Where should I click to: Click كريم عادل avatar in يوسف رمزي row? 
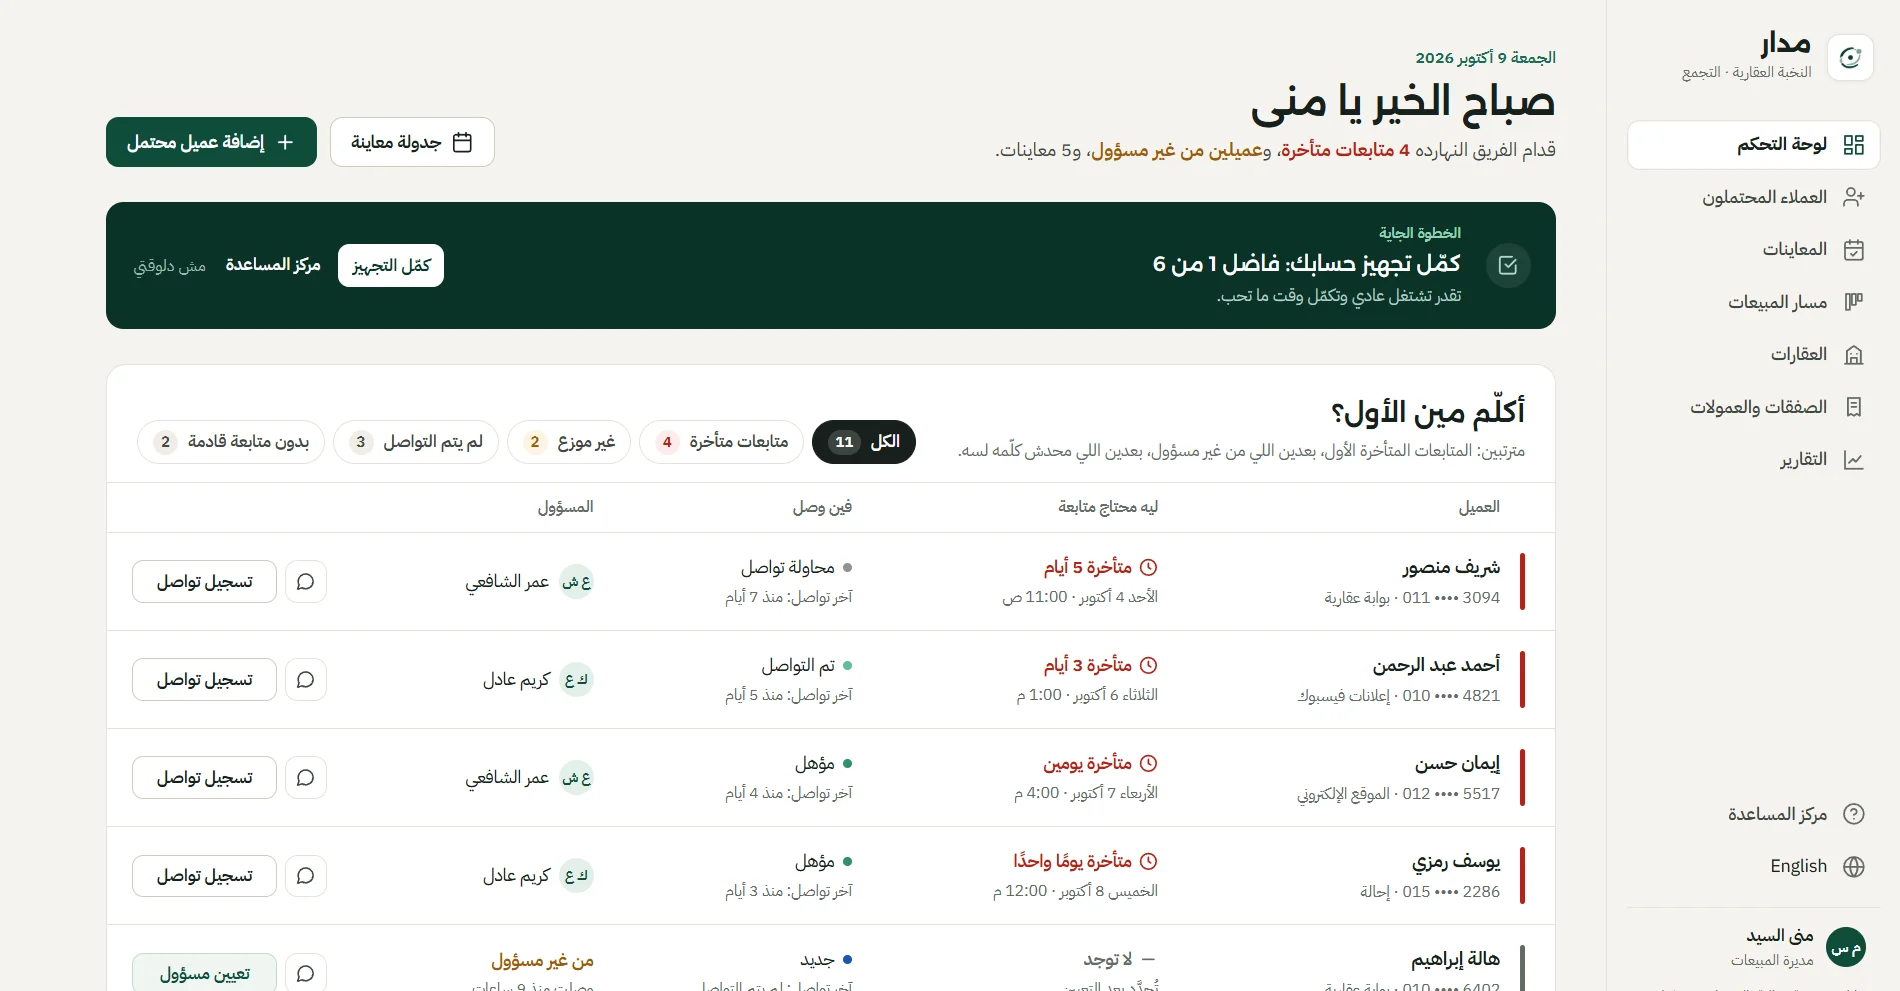tap(576, 876)
